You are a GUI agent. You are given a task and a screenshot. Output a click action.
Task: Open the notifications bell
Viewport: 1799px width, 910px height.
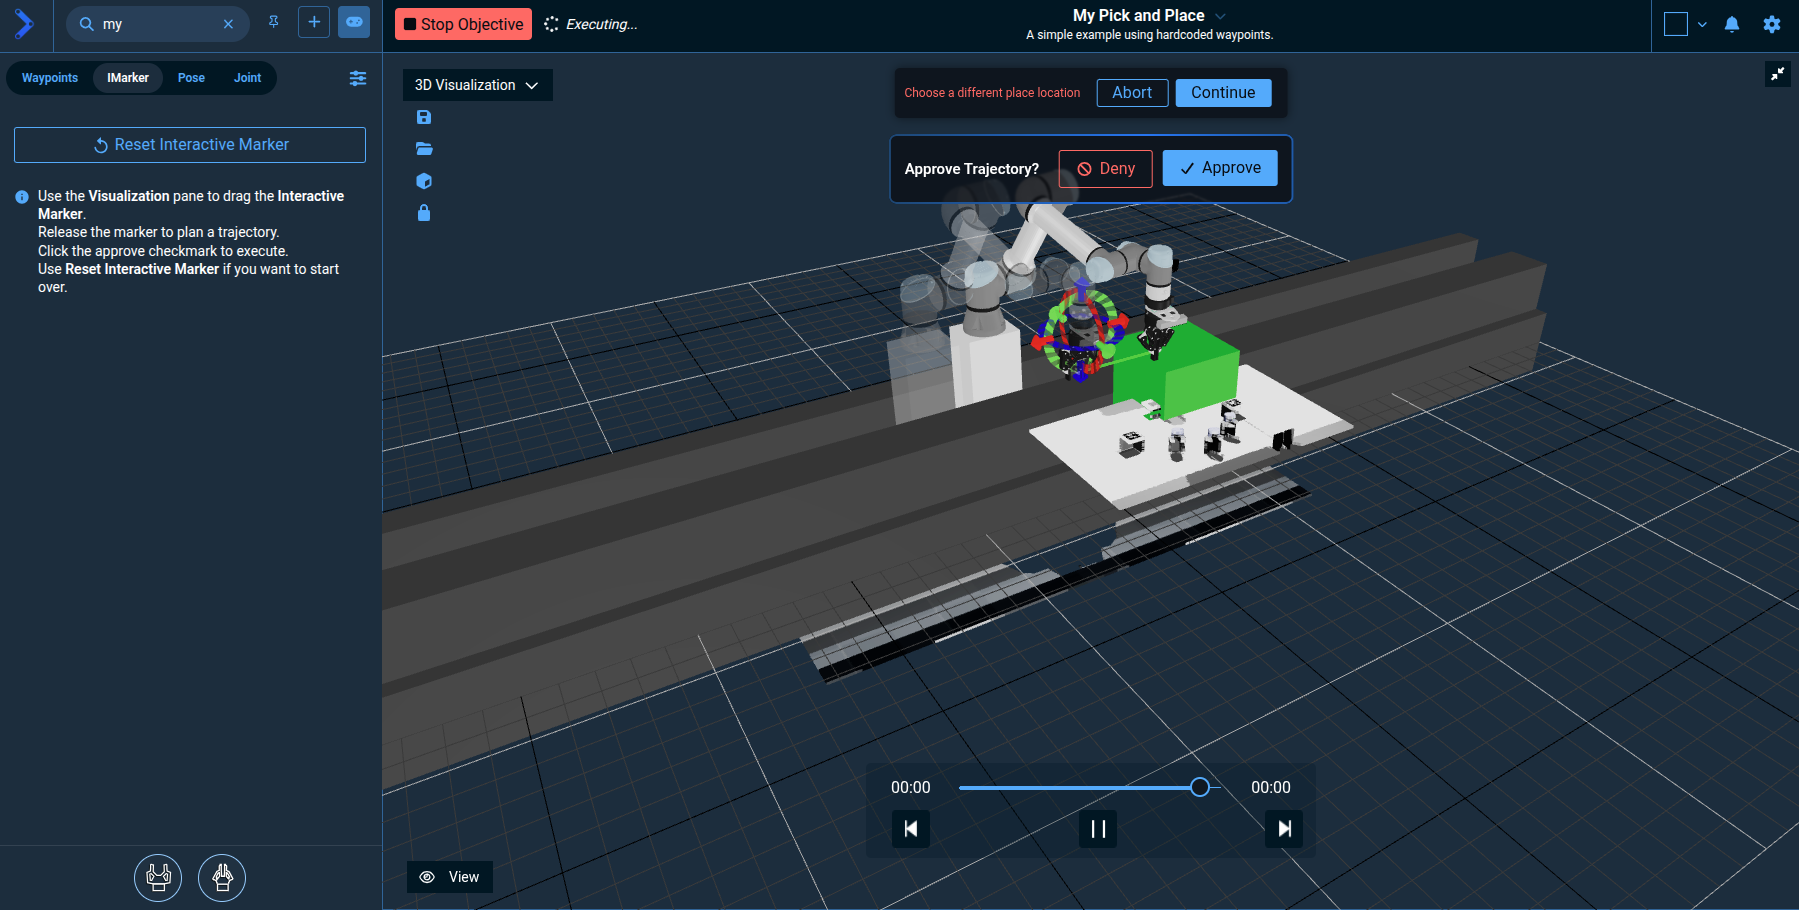click(x=1732, y=24)
